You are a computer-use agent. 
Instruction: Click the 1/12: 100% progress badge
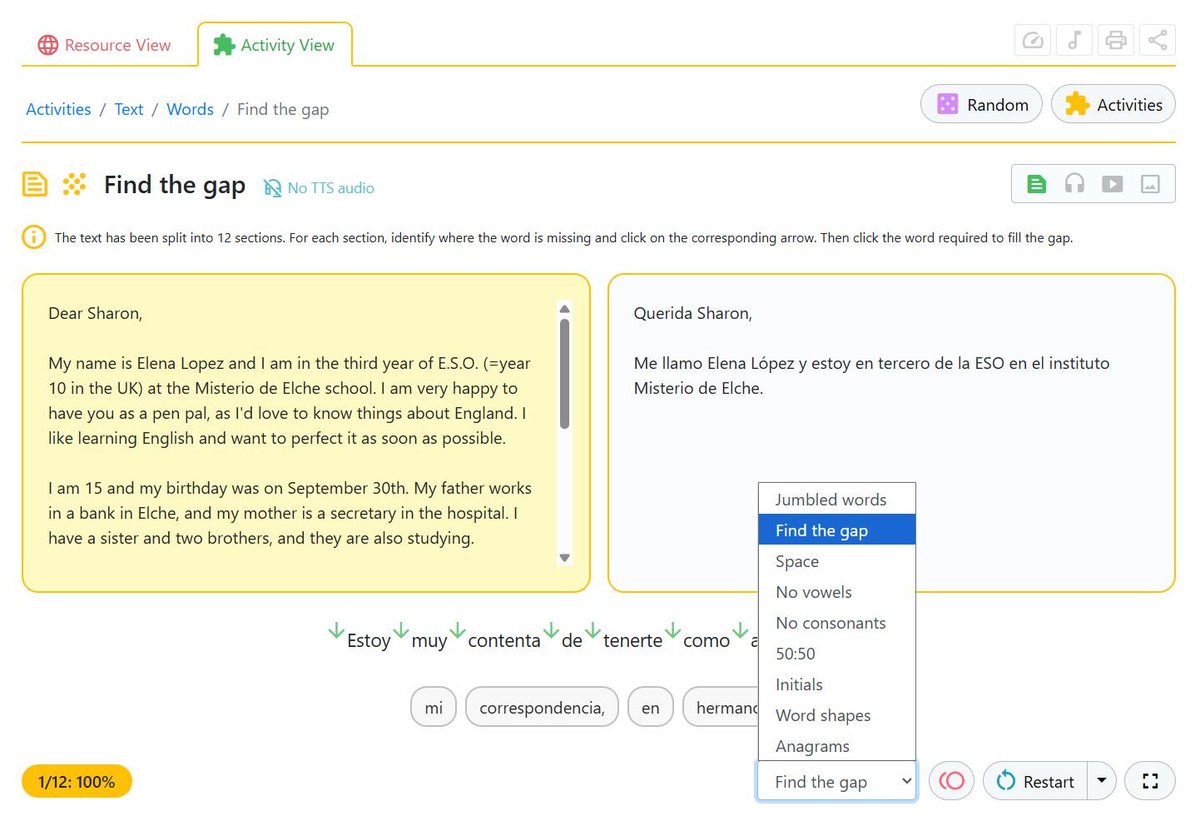pyautogui.click(x=76, y=781)
